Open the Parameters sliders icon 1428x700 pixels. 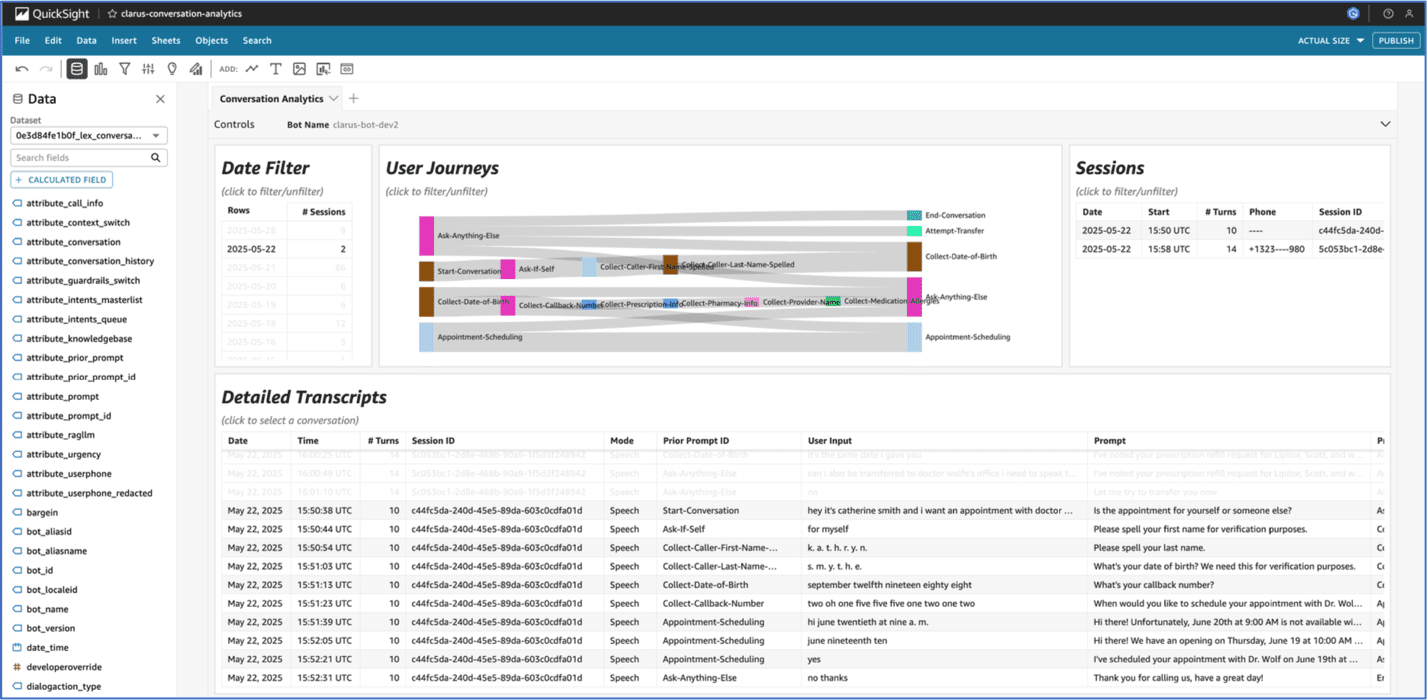pyautogui.click(x=148, y=68)
